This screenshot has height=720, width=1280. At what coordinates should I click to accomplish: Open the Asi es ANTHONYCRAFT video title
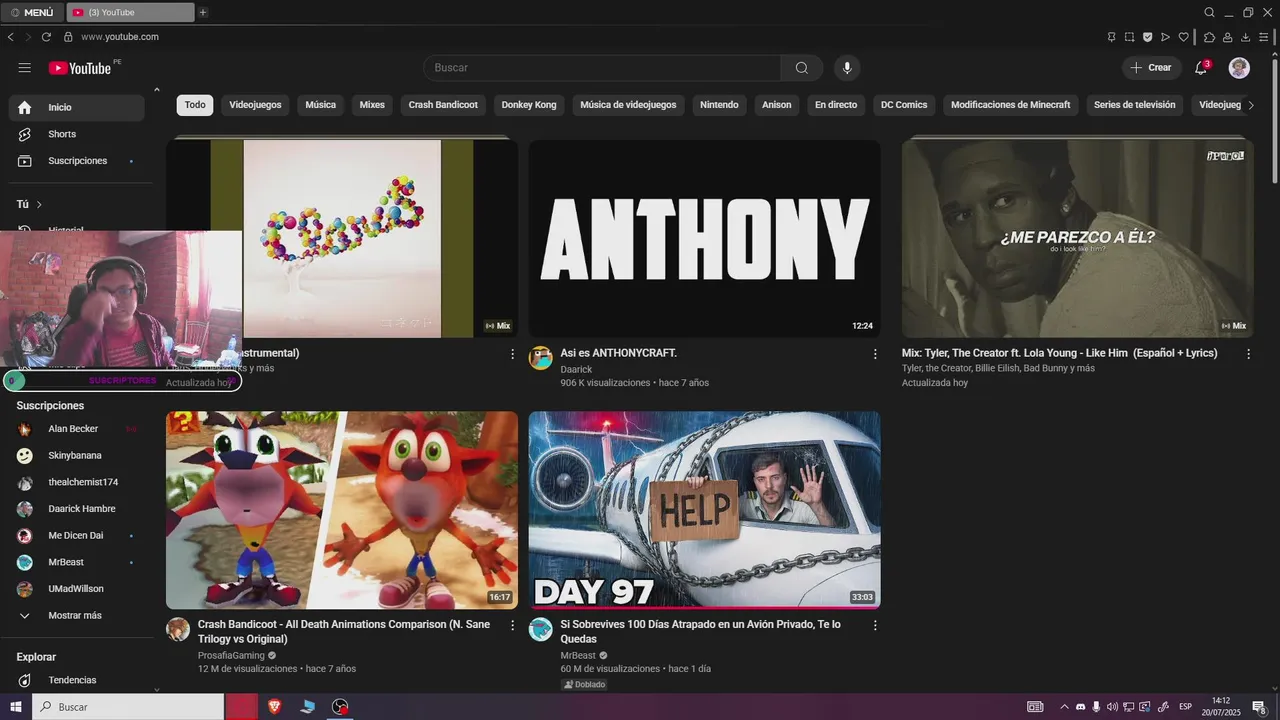[618, 353]
